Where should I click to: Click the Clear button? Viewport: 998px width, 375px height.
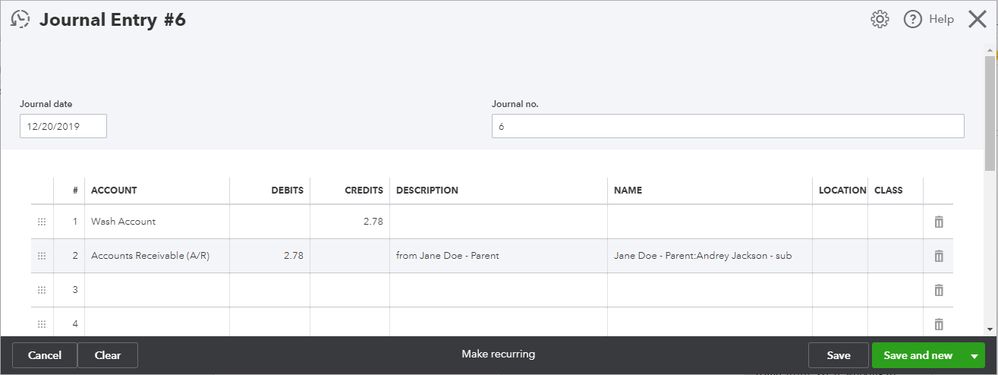coord(108,355)
